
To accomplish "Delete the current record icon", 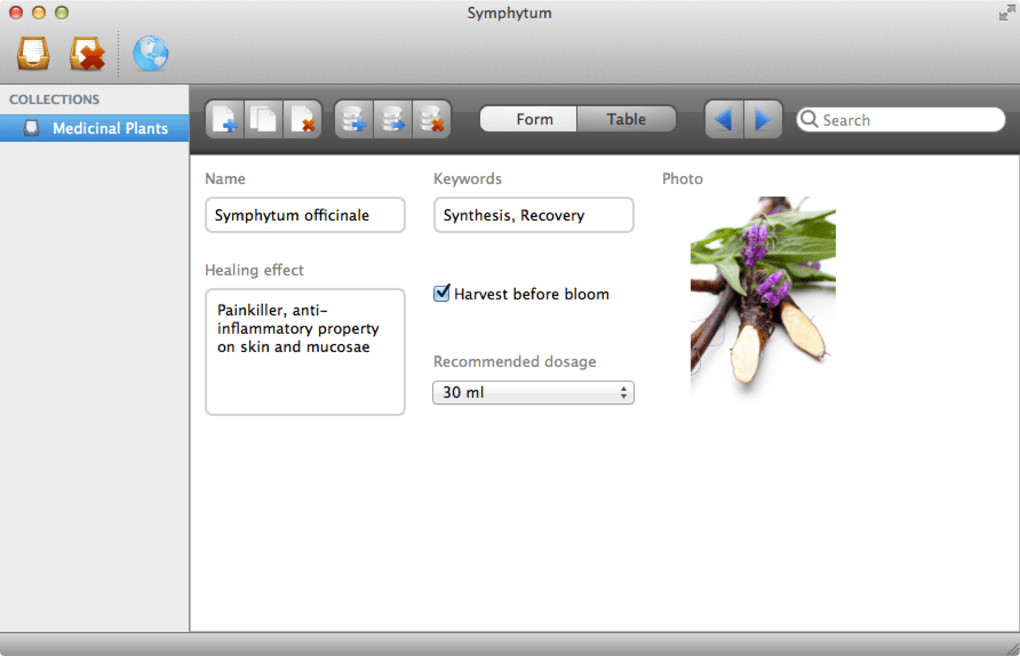I will coord(302,119).
